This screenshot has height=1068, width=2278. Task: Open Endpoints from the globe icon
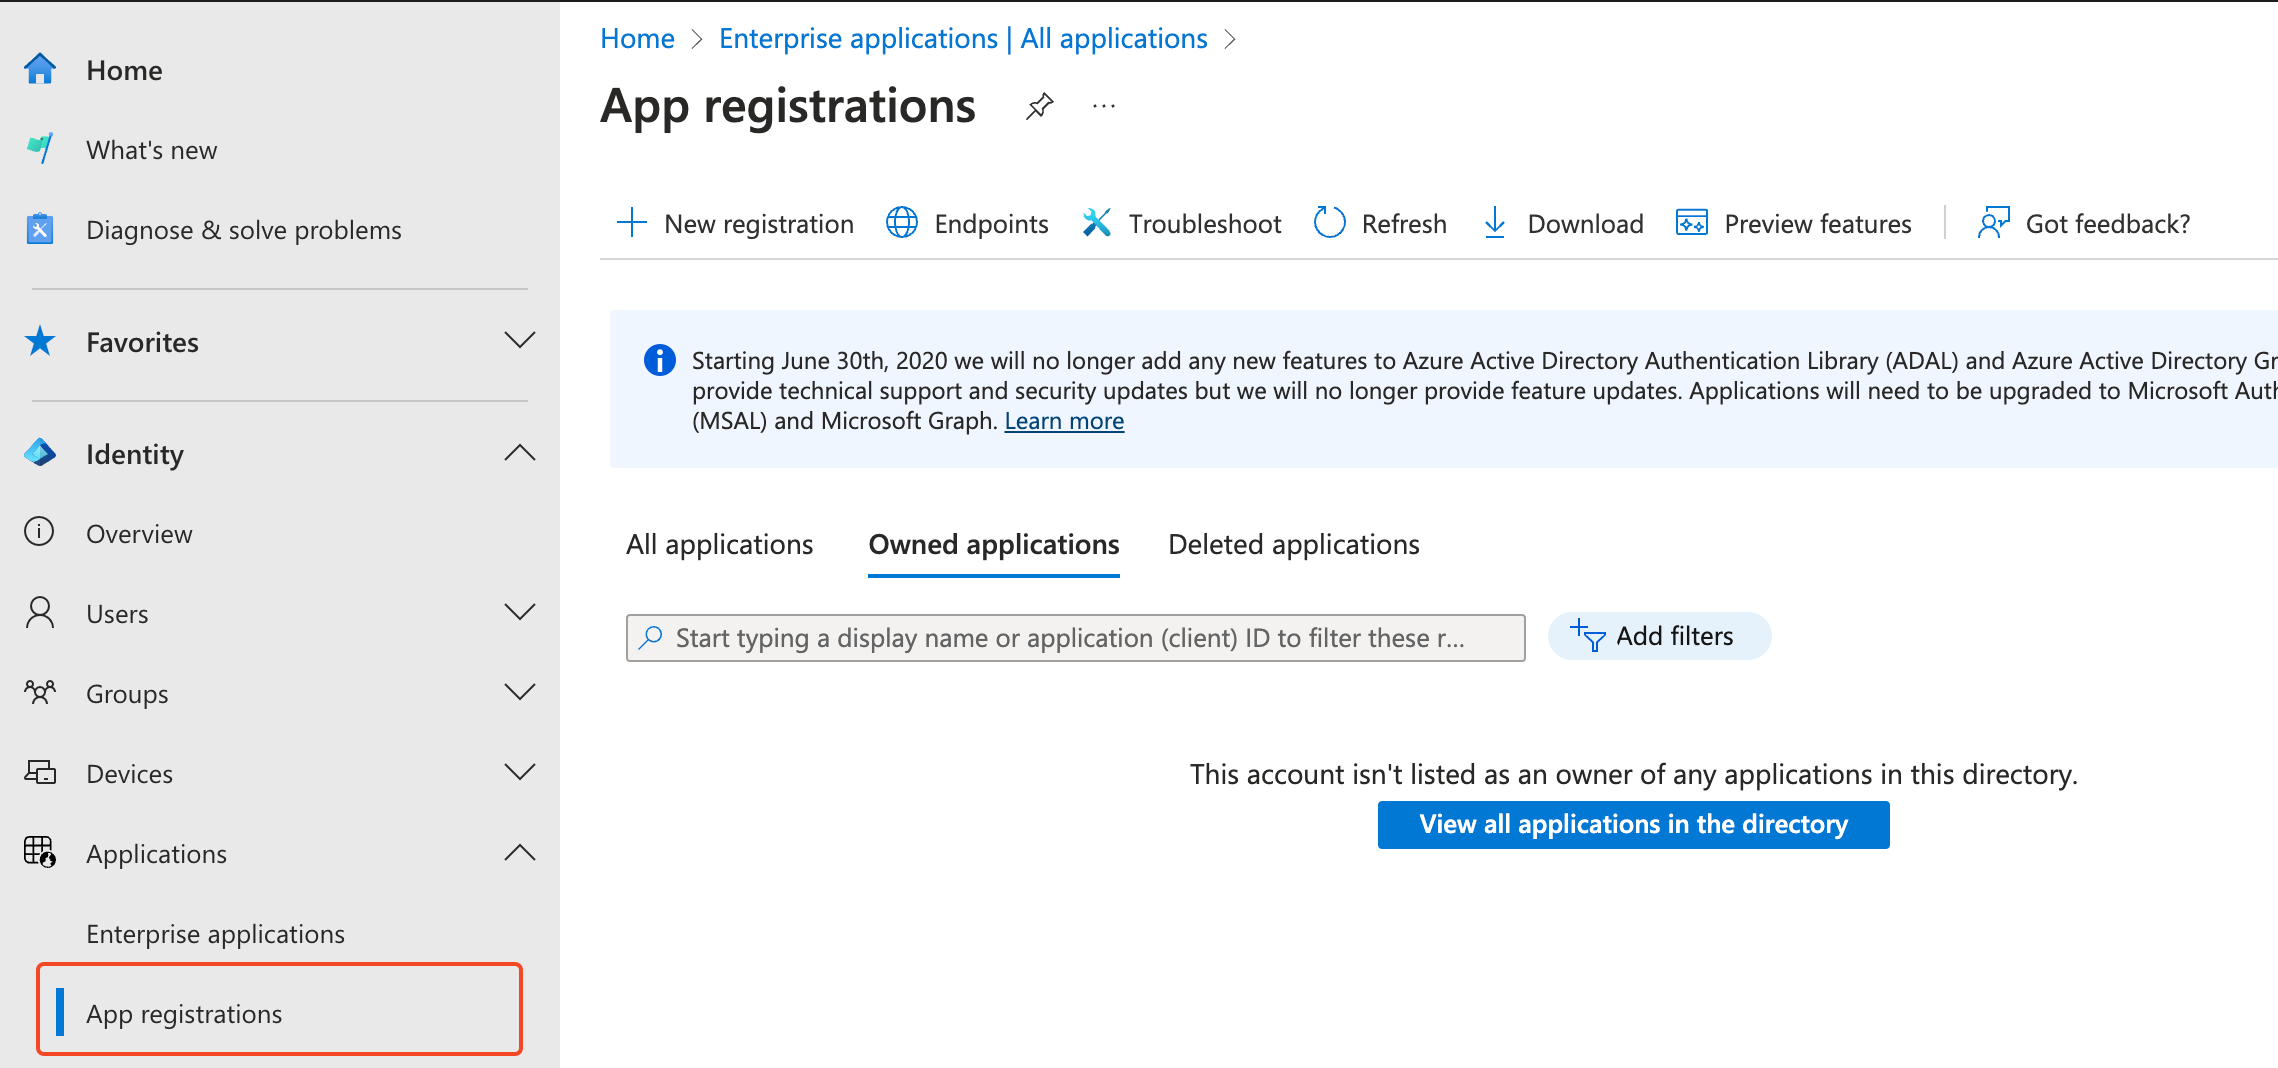(x=902, y=223)
